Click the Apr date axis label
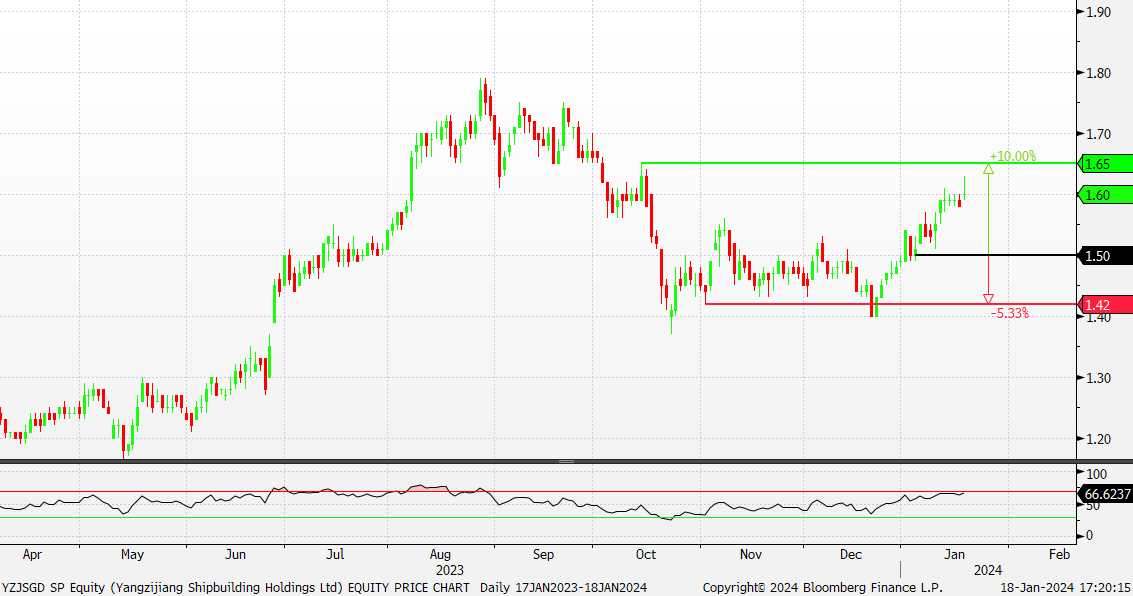 pos(32,555)
